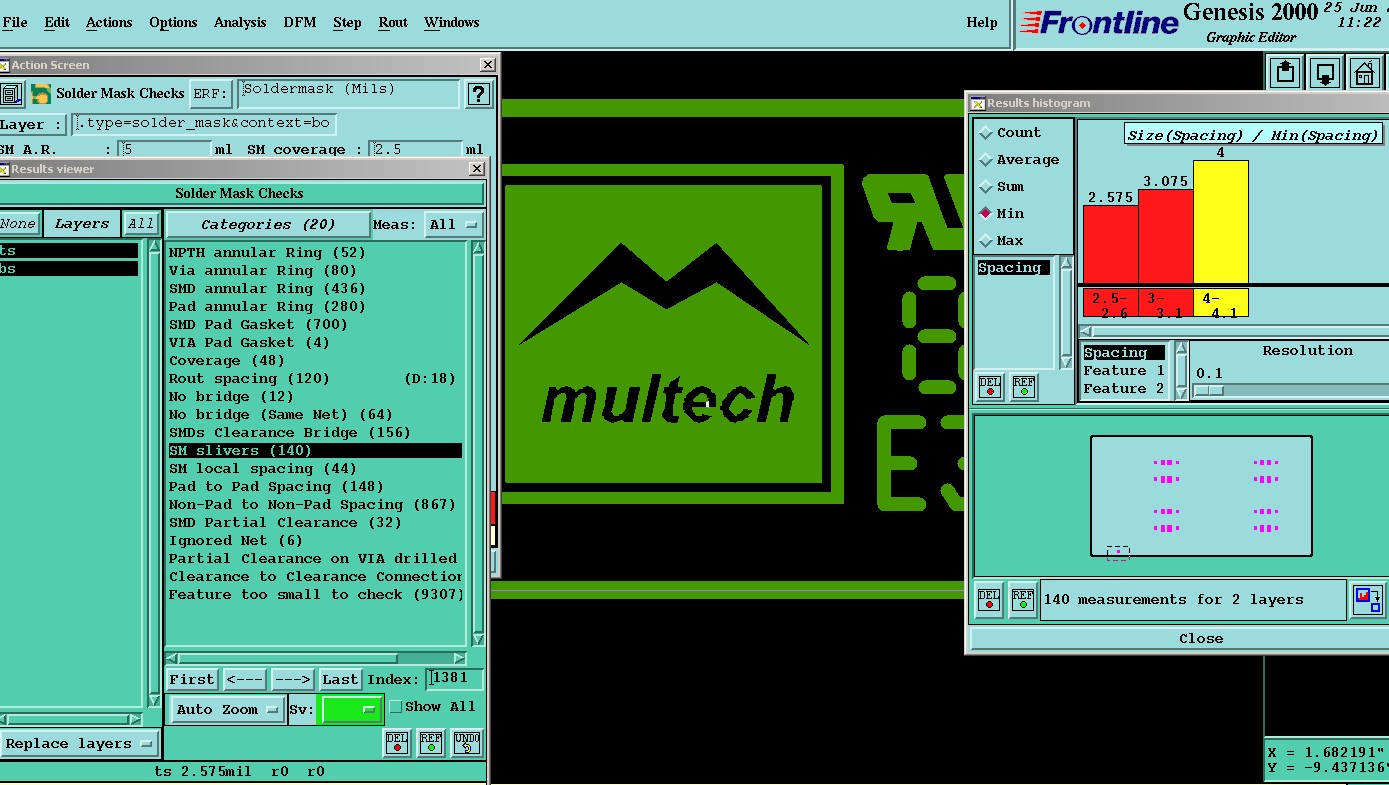The image size is (1389, 785).
Task: Click DEL icon under the Spacing list
Action: tap(990, 386)
